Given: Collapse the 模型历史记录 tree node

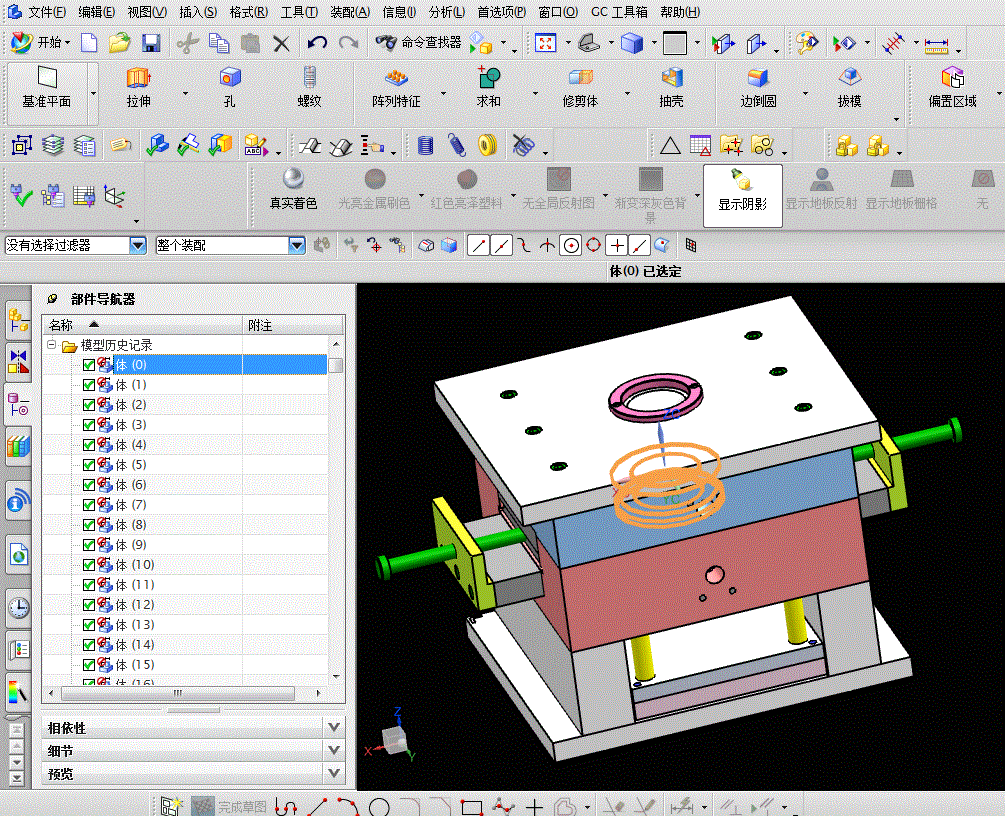Looking at the screenshot, I should [x=51, y=345].
